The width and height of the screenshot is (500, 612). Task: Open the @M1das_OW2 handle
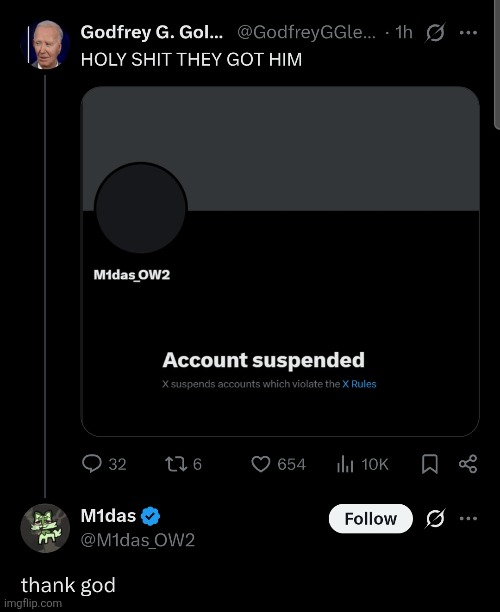(x=137, y=540)
